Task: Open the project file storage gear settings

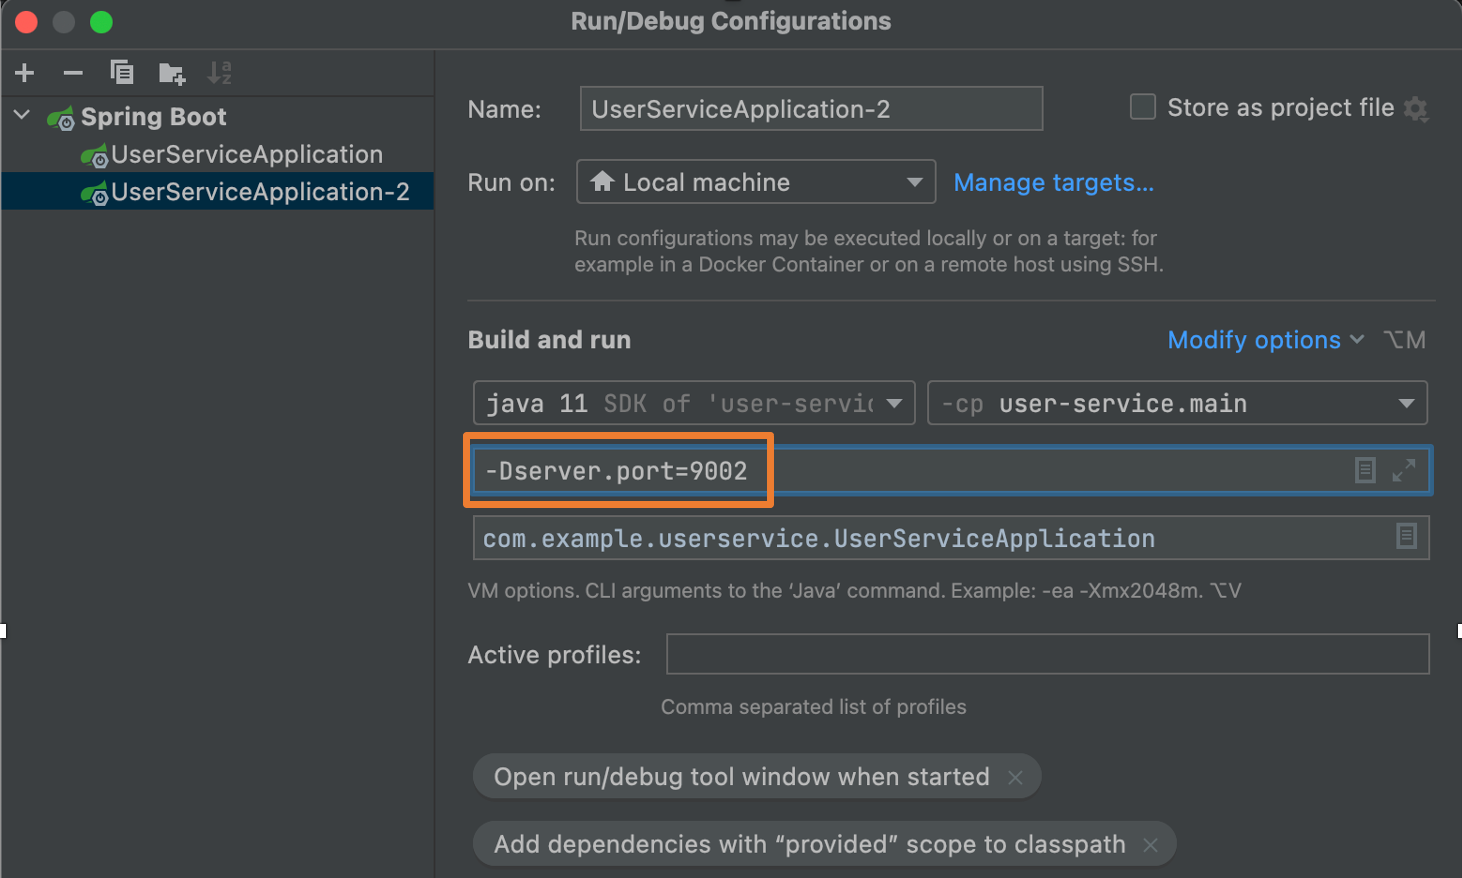Action: 1416,108
